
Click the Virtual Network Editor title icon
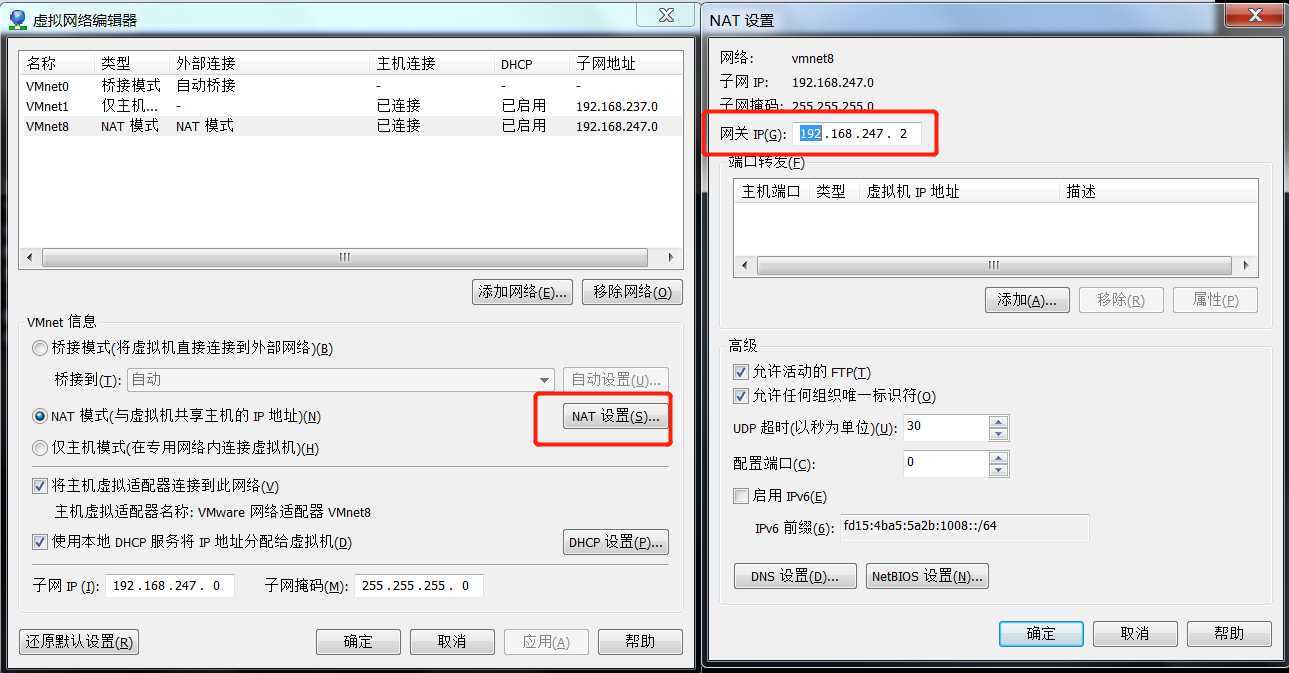(17, 19)
